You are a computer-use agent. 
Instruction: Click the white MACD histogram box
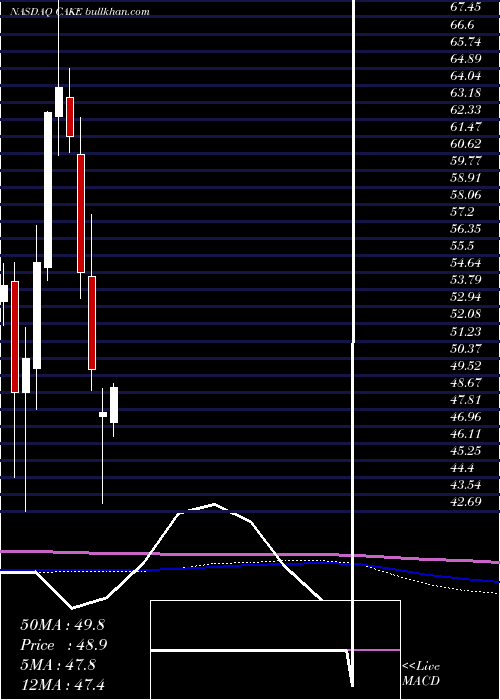(275, 650)
